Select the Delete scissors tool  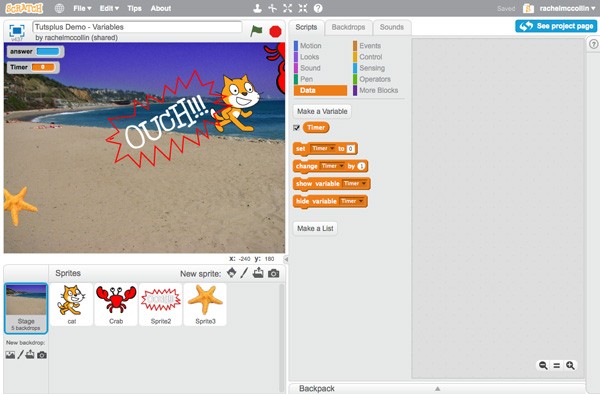272,8
